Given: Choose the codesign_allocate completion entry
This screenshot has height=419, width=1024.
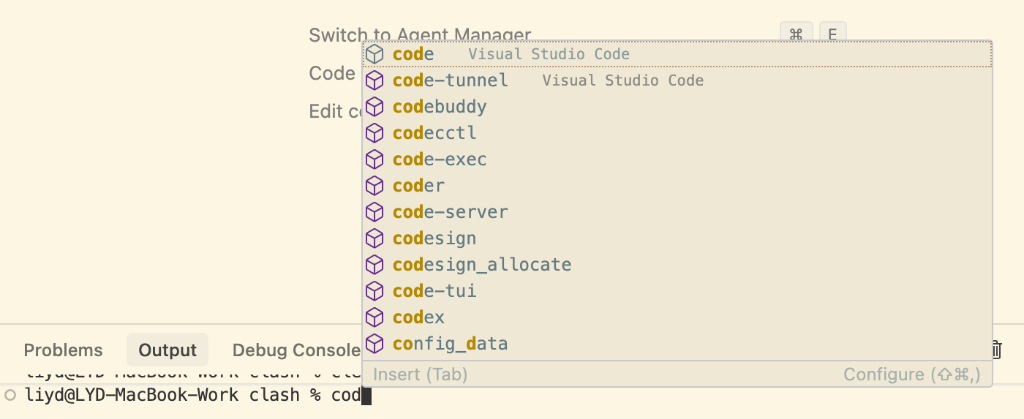Looking at the screenshot, I should pos(482,265).
